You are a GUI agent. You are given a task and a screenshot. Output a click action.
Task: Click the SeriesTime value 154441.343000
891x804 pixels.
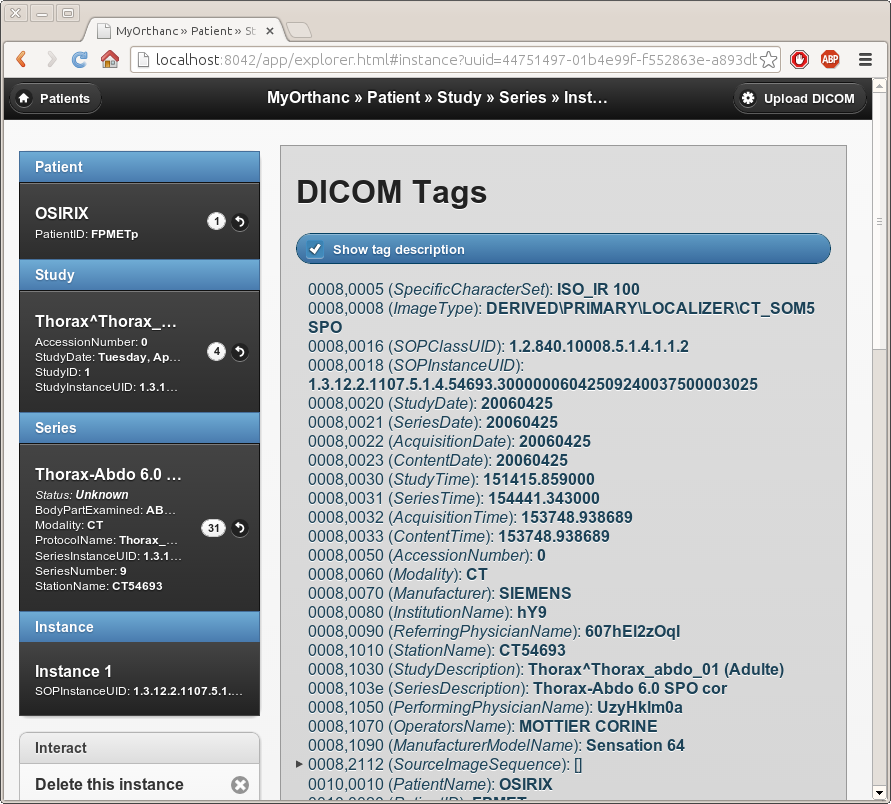point(544,498)
